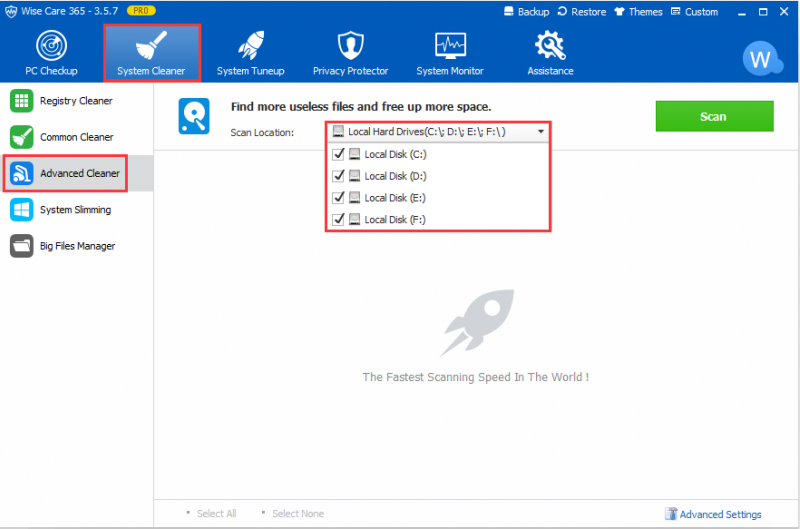Click the Restore label in title bar
Viewport: 800px width, 529px height.
(x=589, y=12)
